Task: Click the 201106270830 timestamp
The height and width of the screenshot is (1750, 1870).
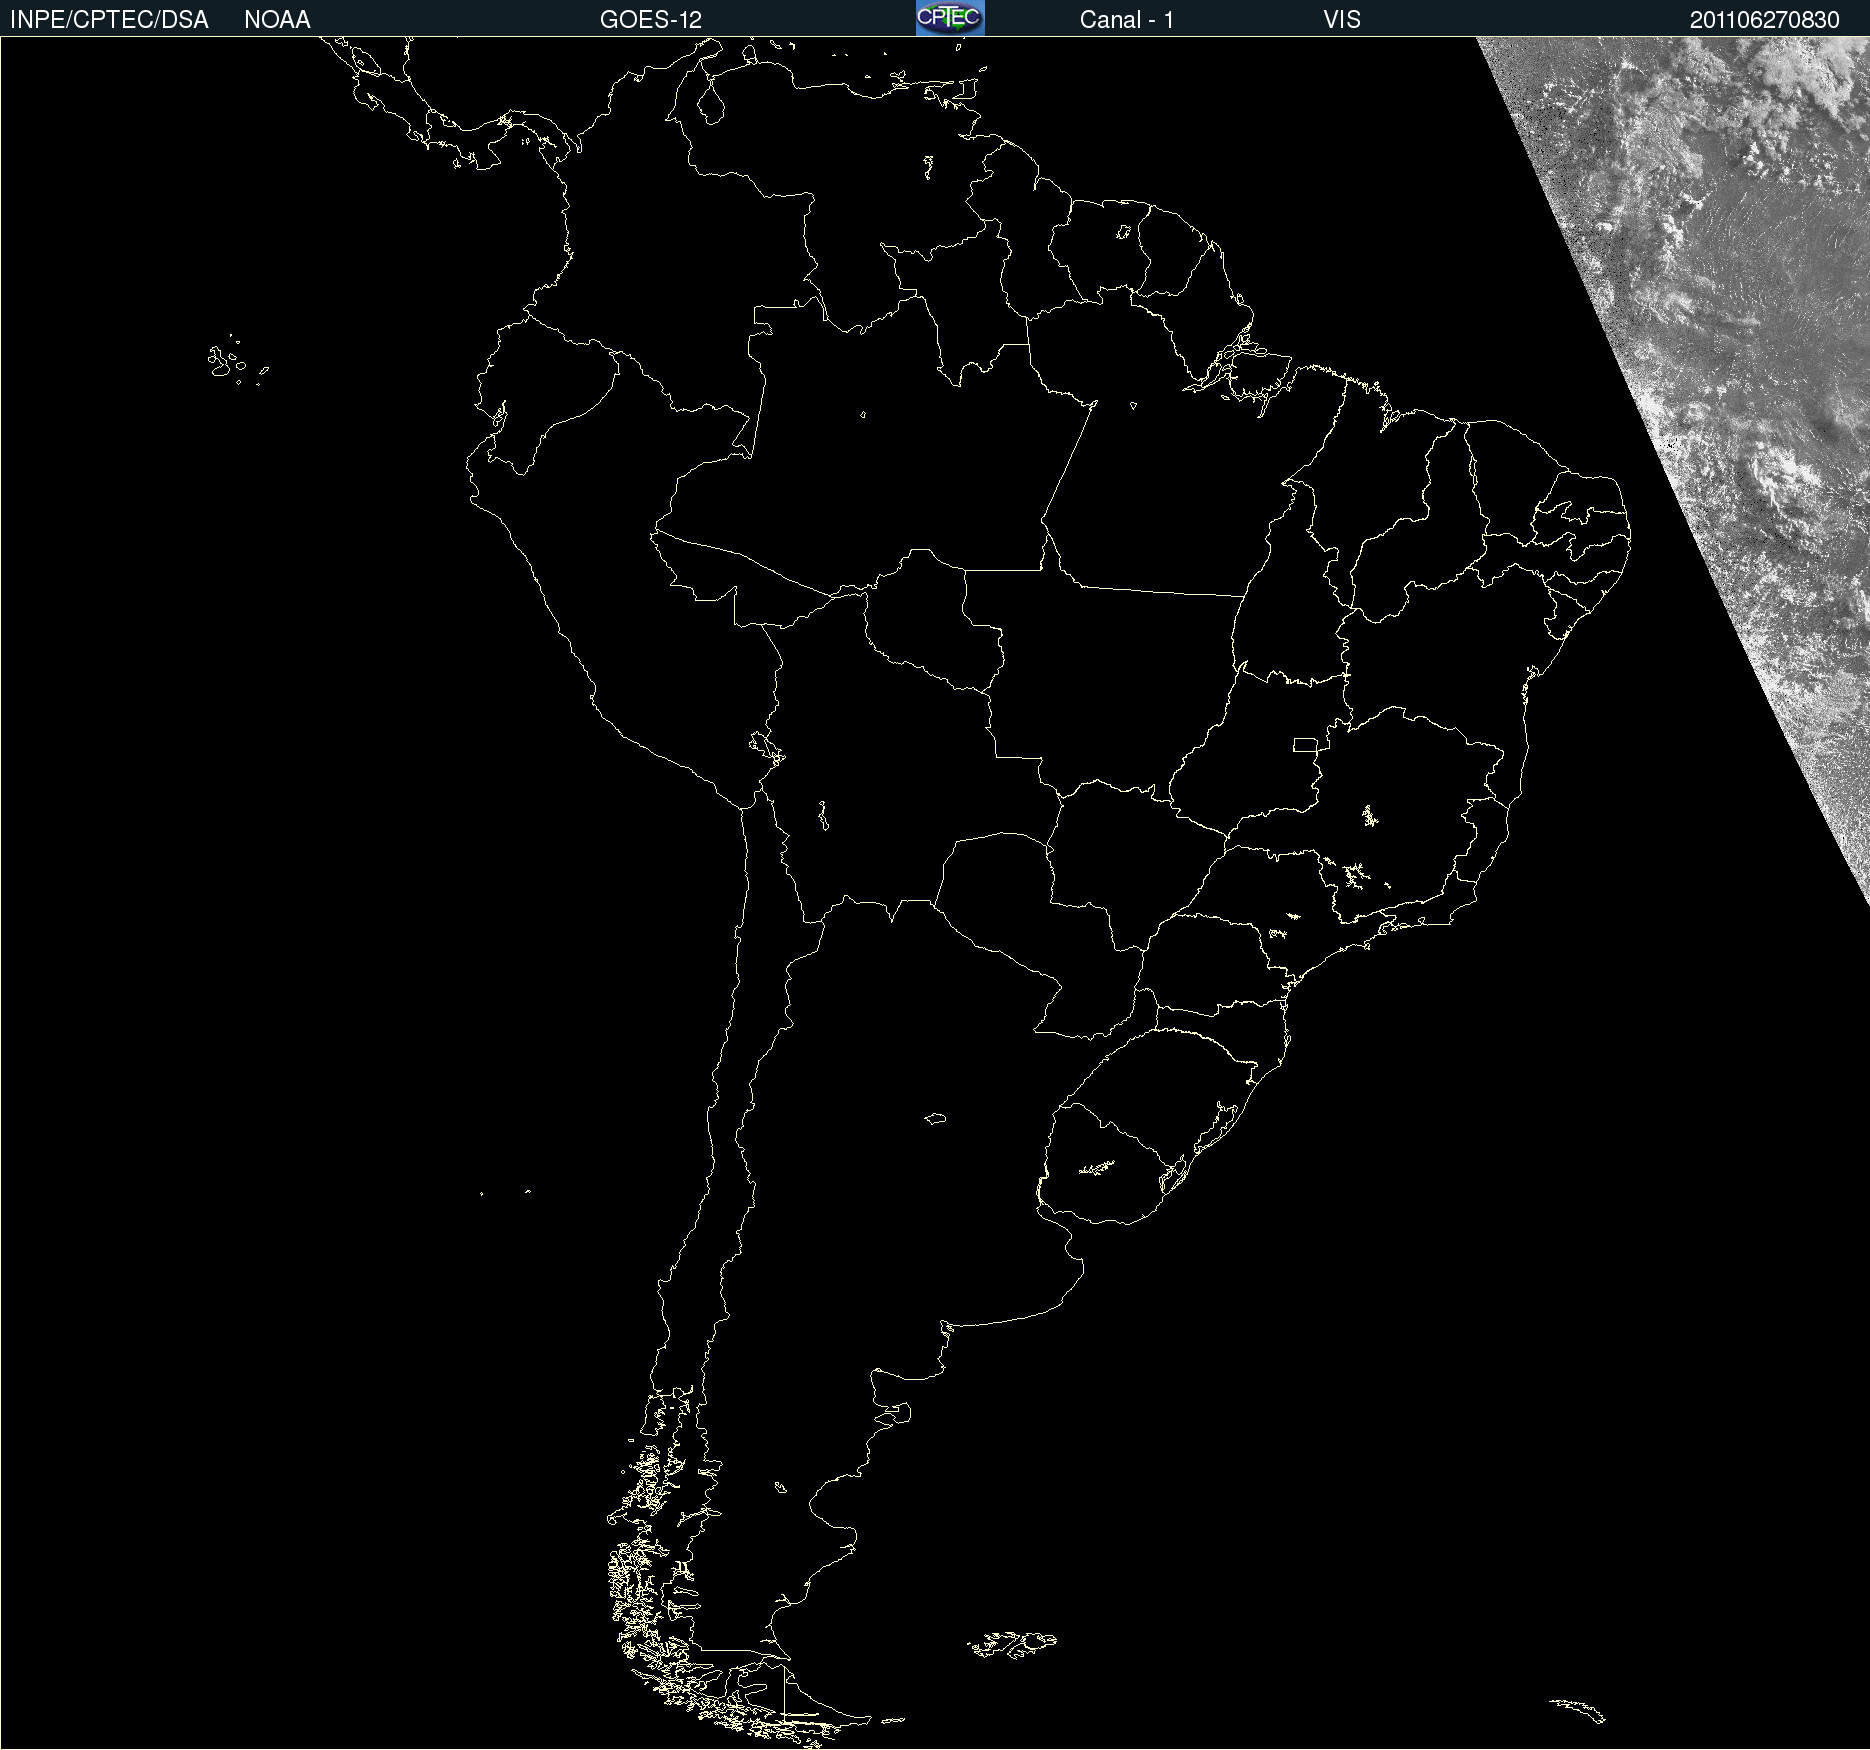Action: click(1764, 19)
